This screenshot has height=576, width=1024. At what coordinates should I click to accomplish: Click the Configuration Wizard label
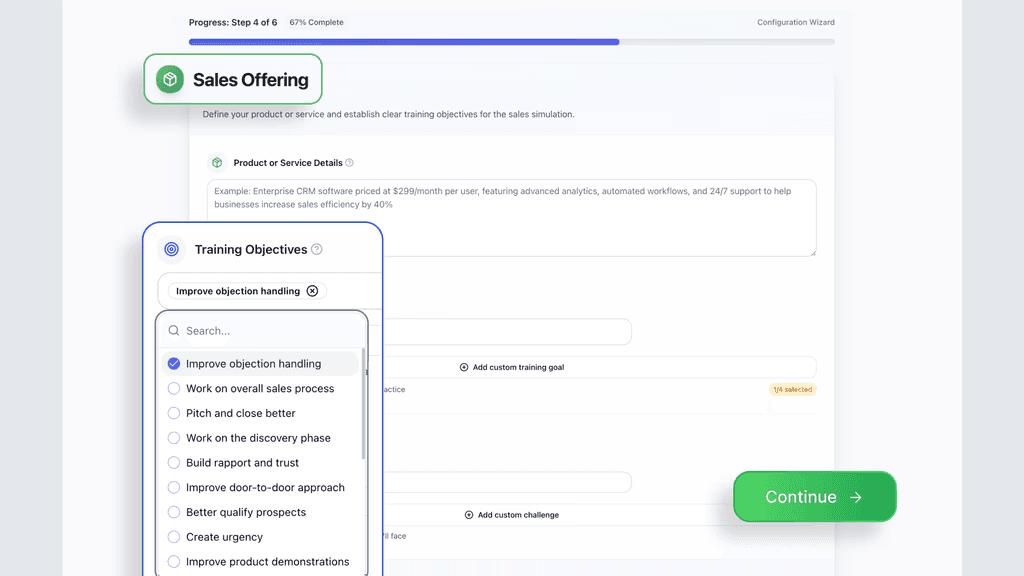click(x=795, y=22)
